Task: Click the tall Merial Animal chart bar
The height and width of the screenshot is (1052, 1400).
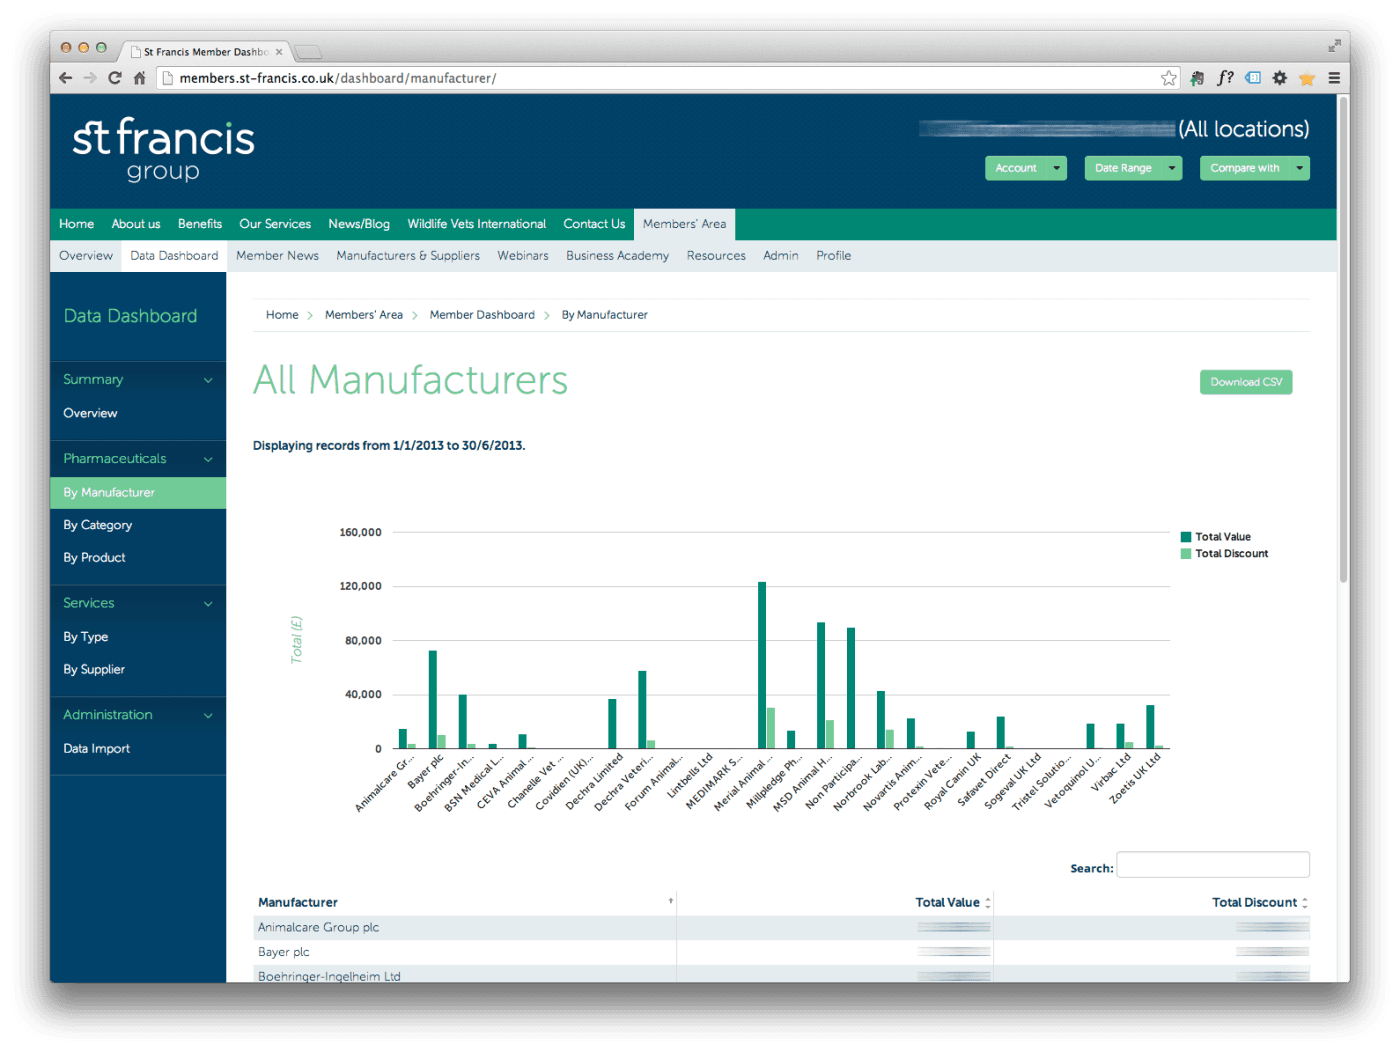Action: pyautogui.click(x=762, y=665)
